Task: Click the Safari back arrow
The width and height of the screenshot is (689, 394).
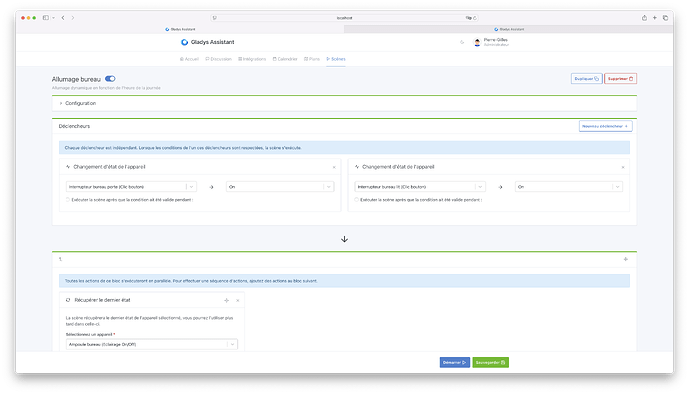Action: tap(63, 18)
